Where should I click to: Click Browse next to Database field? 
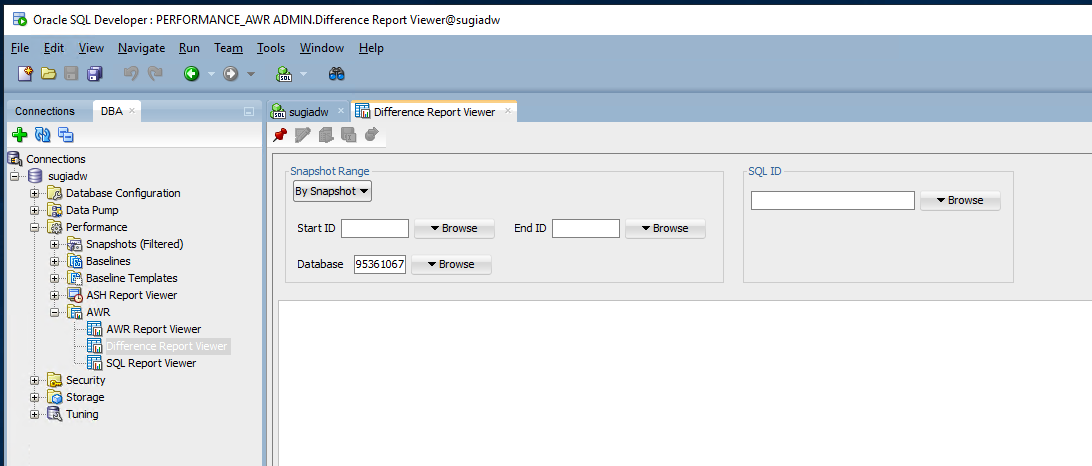tap(451, 265)
